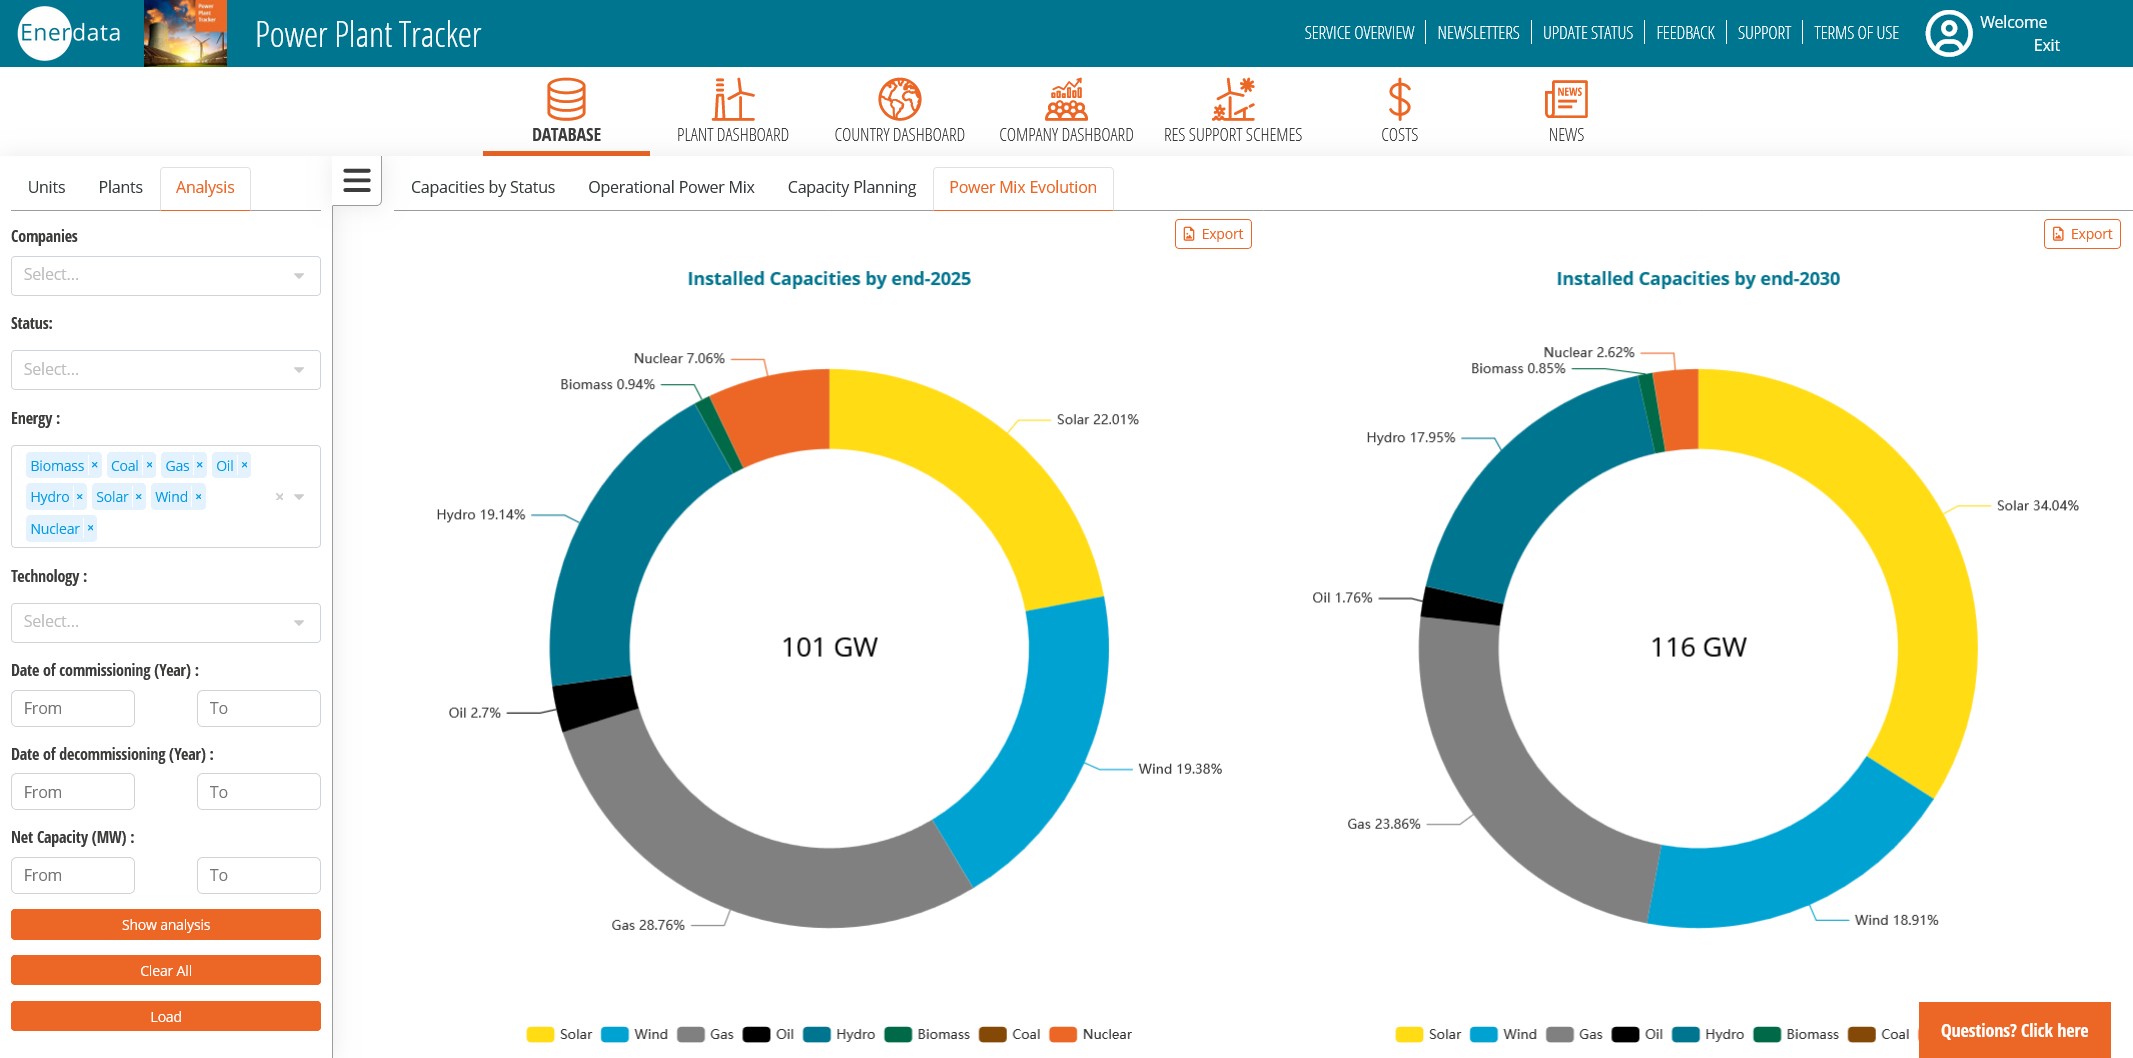This screenshot has height=1058, width=2133.
Task: Expand the Technology dropdown
Action: 165,622
